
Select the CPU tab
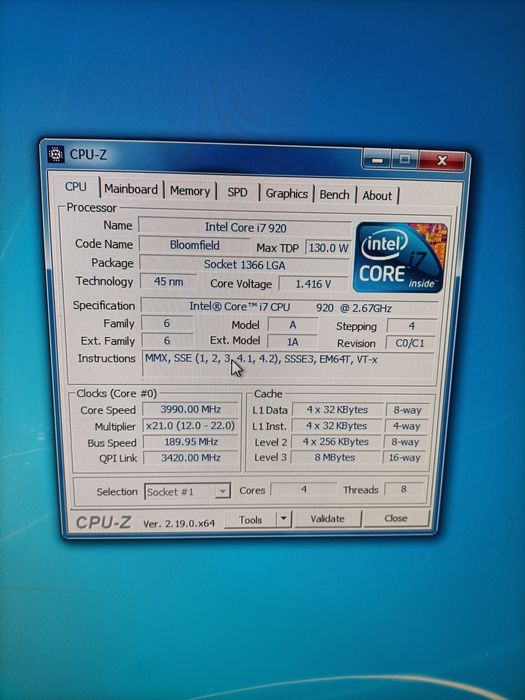[x=75, y=187]
